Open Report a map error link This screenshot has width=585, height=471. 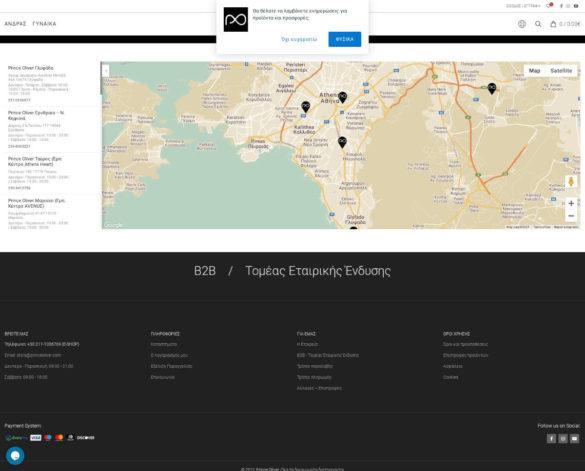566,227
